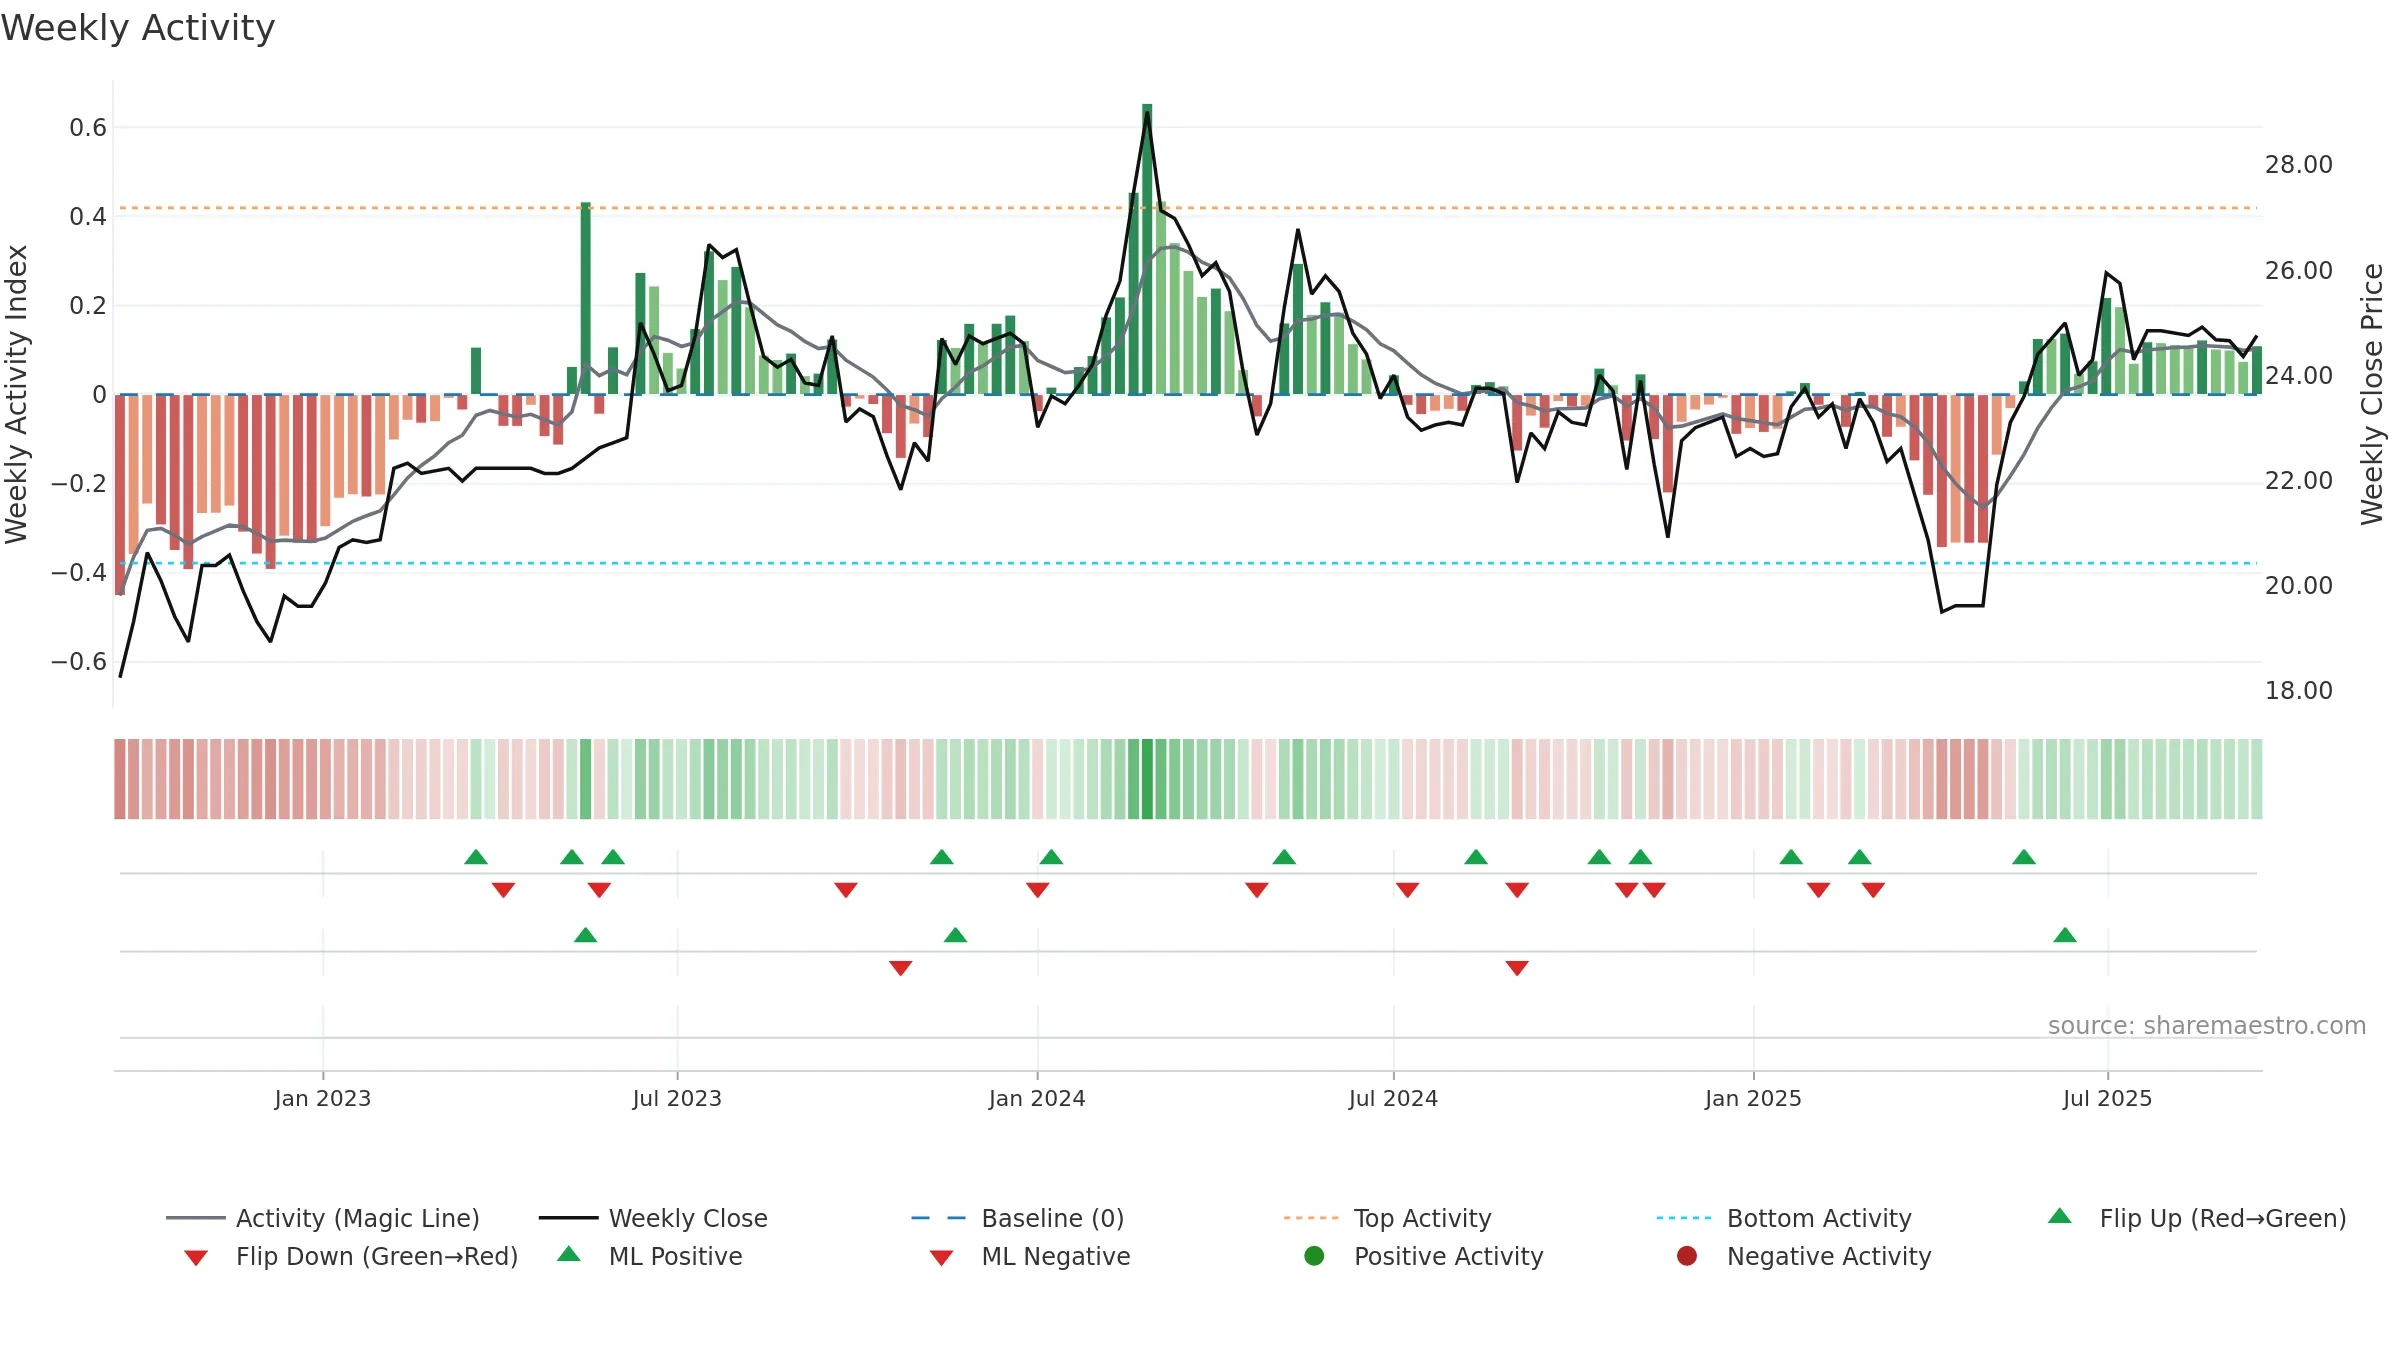
Task: Toggle the Flip Down (Green→Red) legend entry
Action: [x=350, y=1256]
